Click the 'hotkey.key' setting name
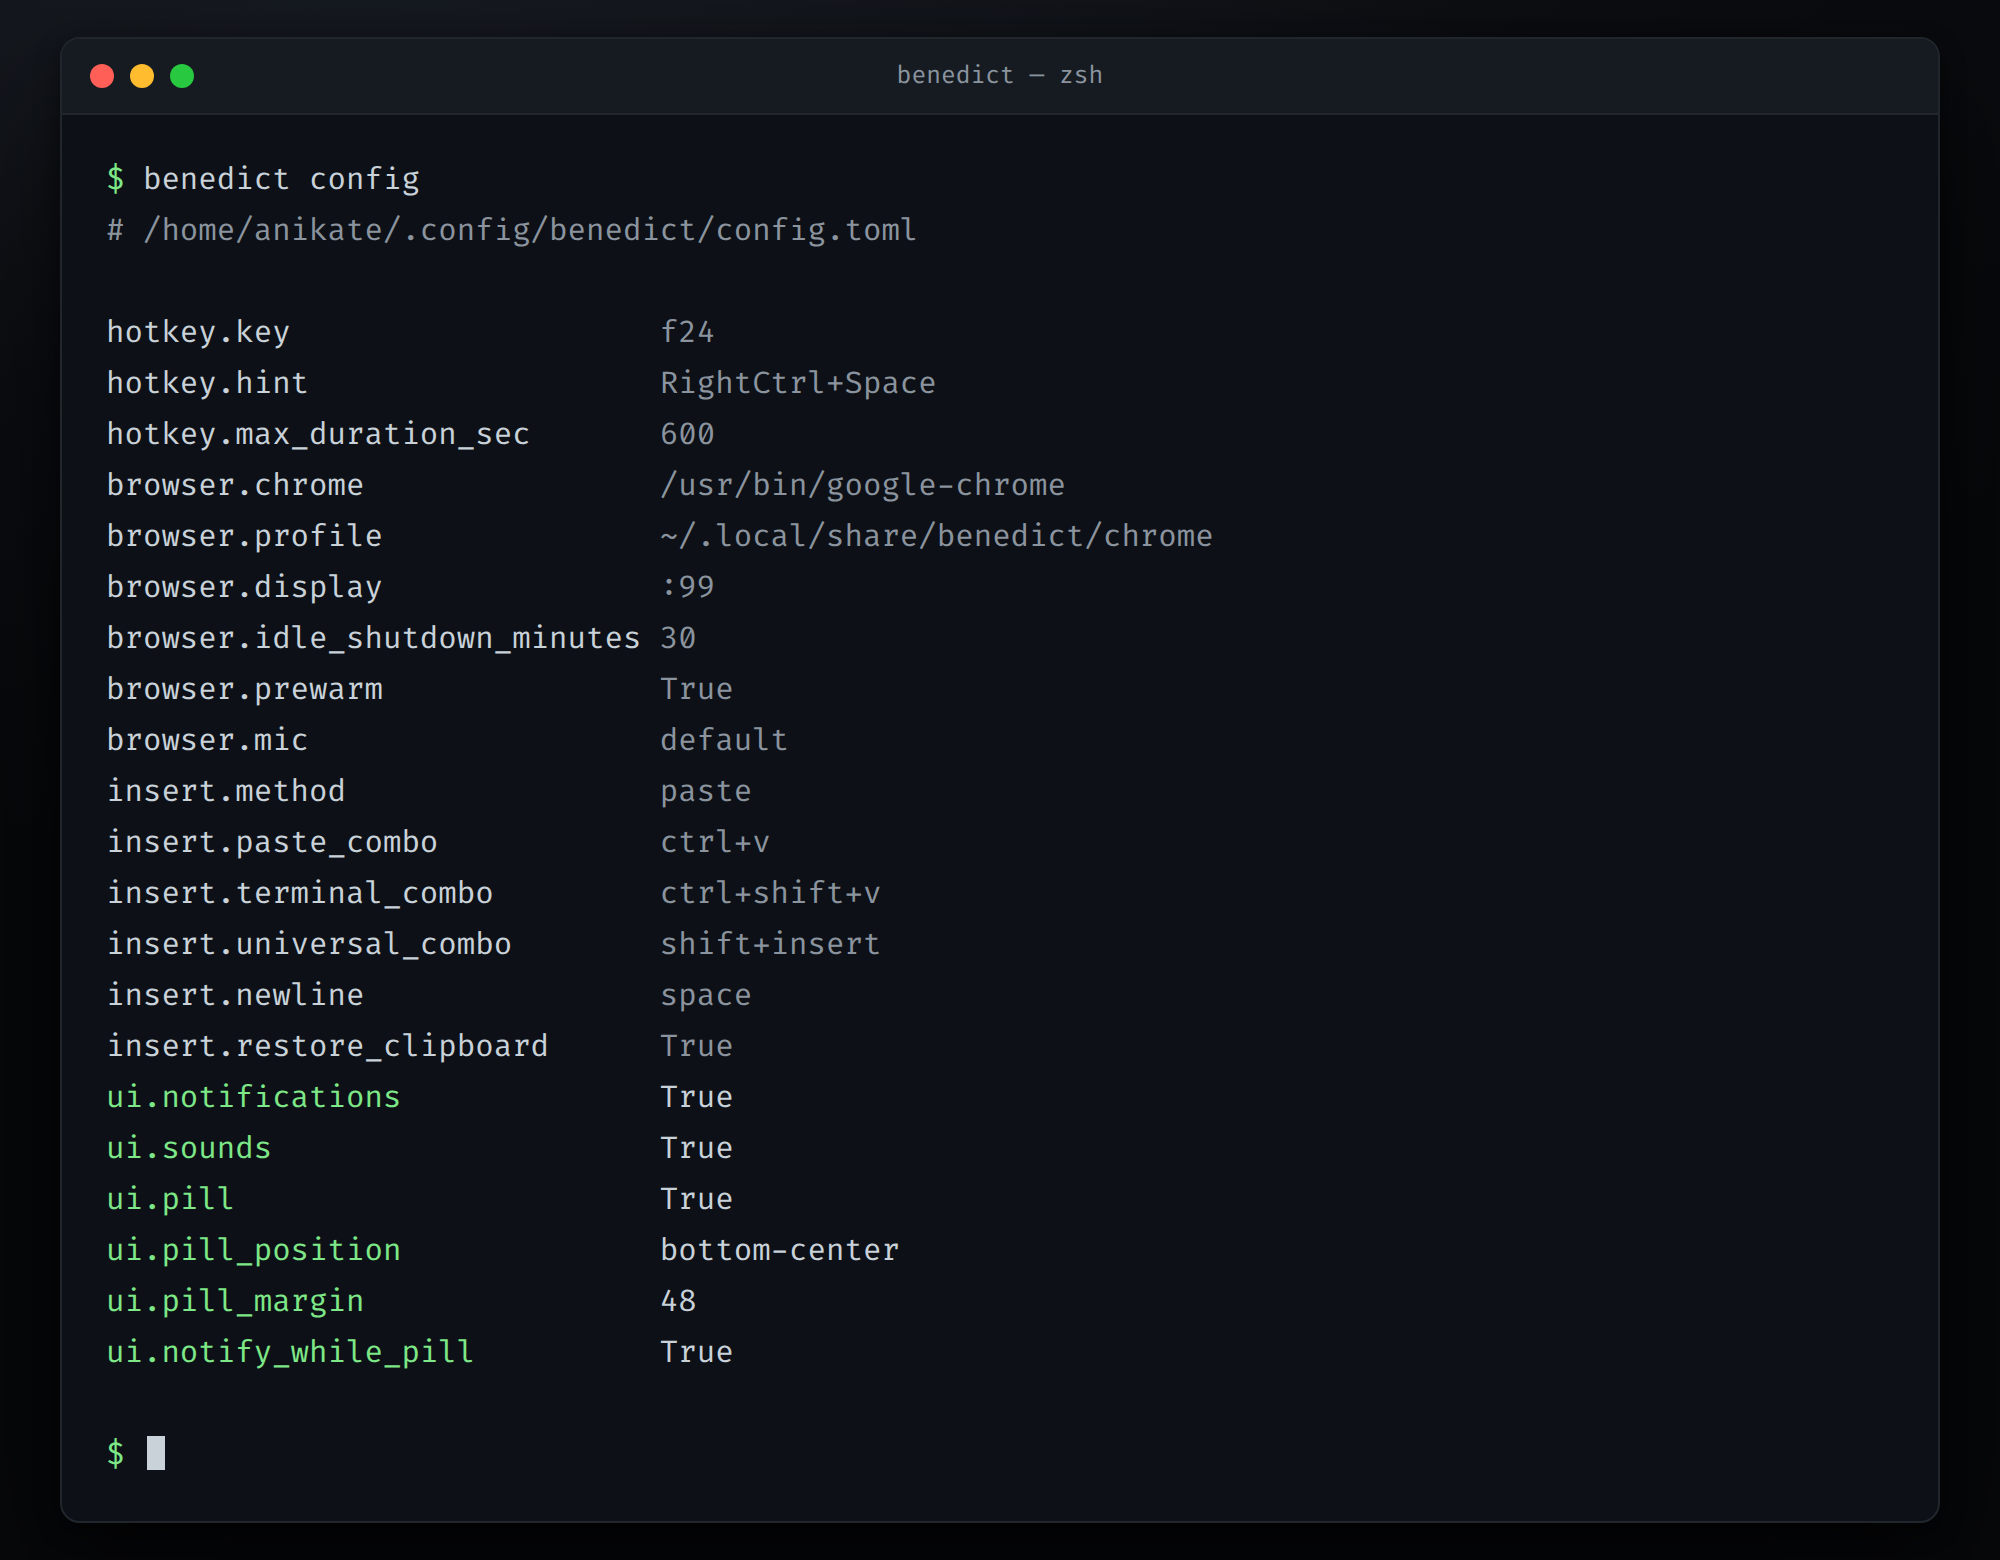Screen dimensions: 2000x1560 (x=198, y=332)
